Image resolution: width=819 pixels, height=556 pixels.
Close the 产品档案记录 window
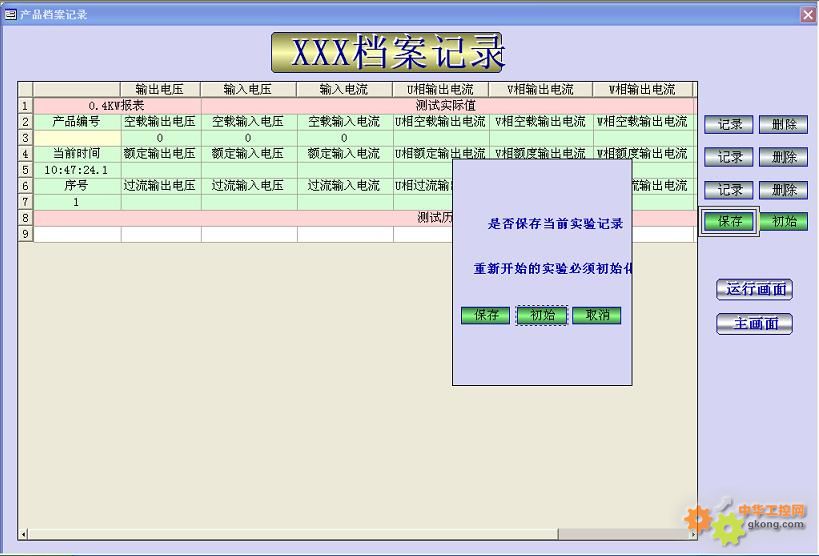808,14
